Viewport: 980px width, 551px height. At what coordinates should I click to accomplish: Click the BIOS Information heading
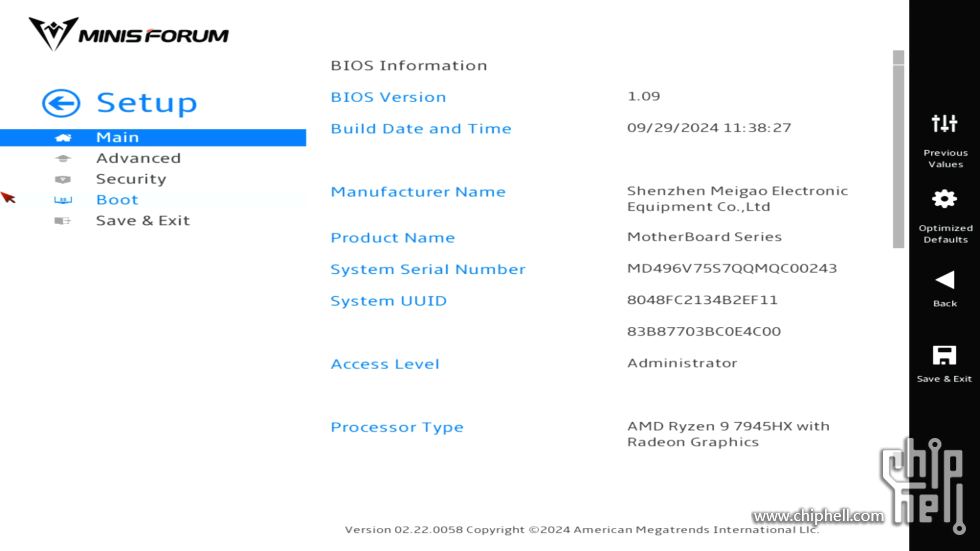(409, 66)
